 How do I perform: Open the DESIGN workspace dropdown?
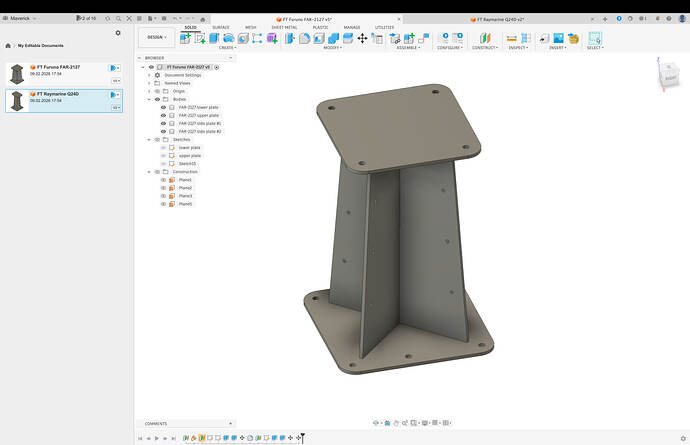[x=157, y=37]
